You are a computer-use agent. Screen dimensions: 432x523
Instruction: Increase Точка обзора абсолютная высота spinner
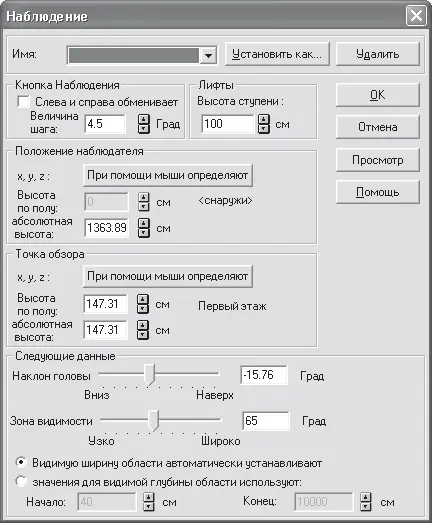(143, 325)
